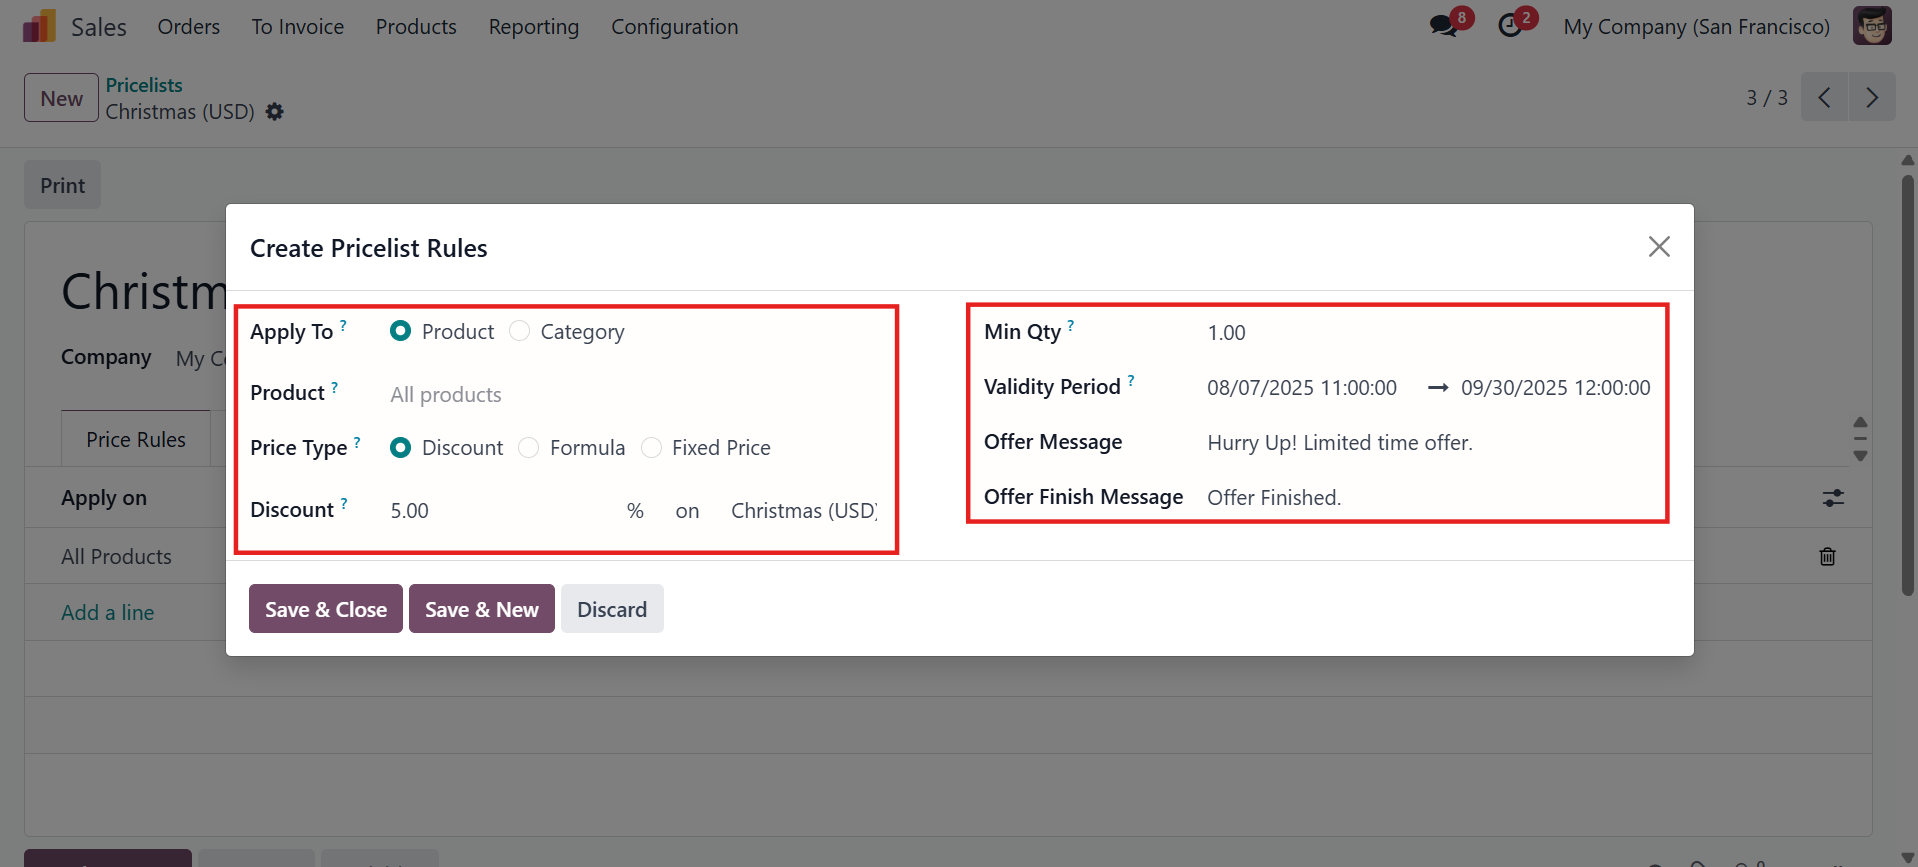Viewport: 1918px width, 867px height.
Task: Show help tooltip for Validity Period
Action: [x=1131, y=380]
